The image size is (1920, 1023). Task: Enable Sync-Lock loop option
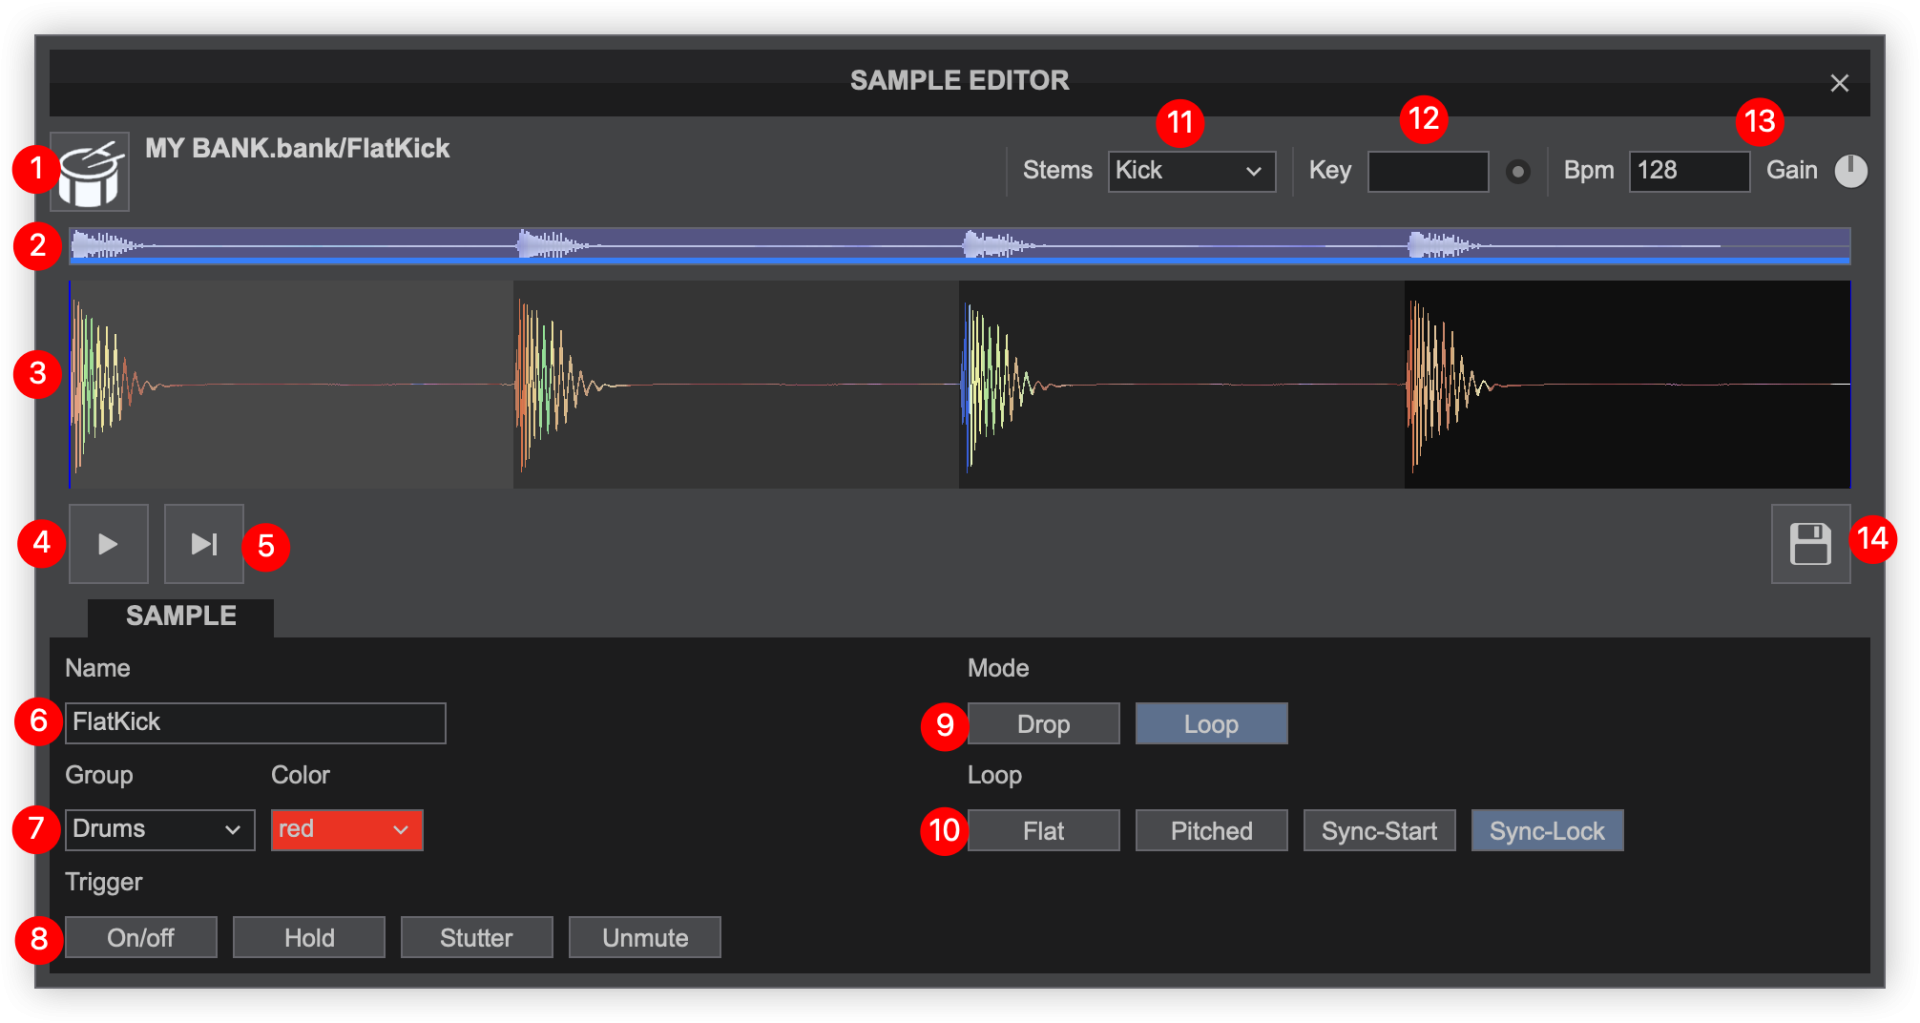pos(1546,831)
